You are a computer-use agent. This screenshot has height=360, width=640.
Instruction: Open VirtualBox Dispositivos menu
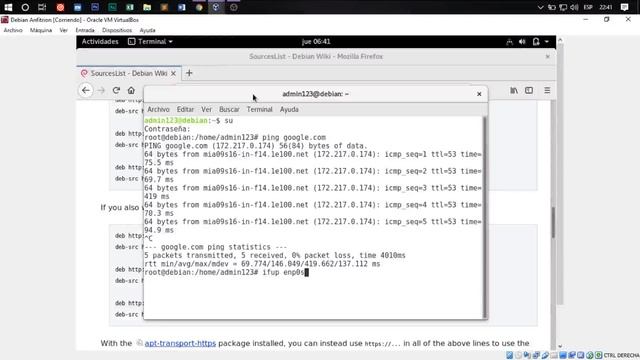coord(117,30)
